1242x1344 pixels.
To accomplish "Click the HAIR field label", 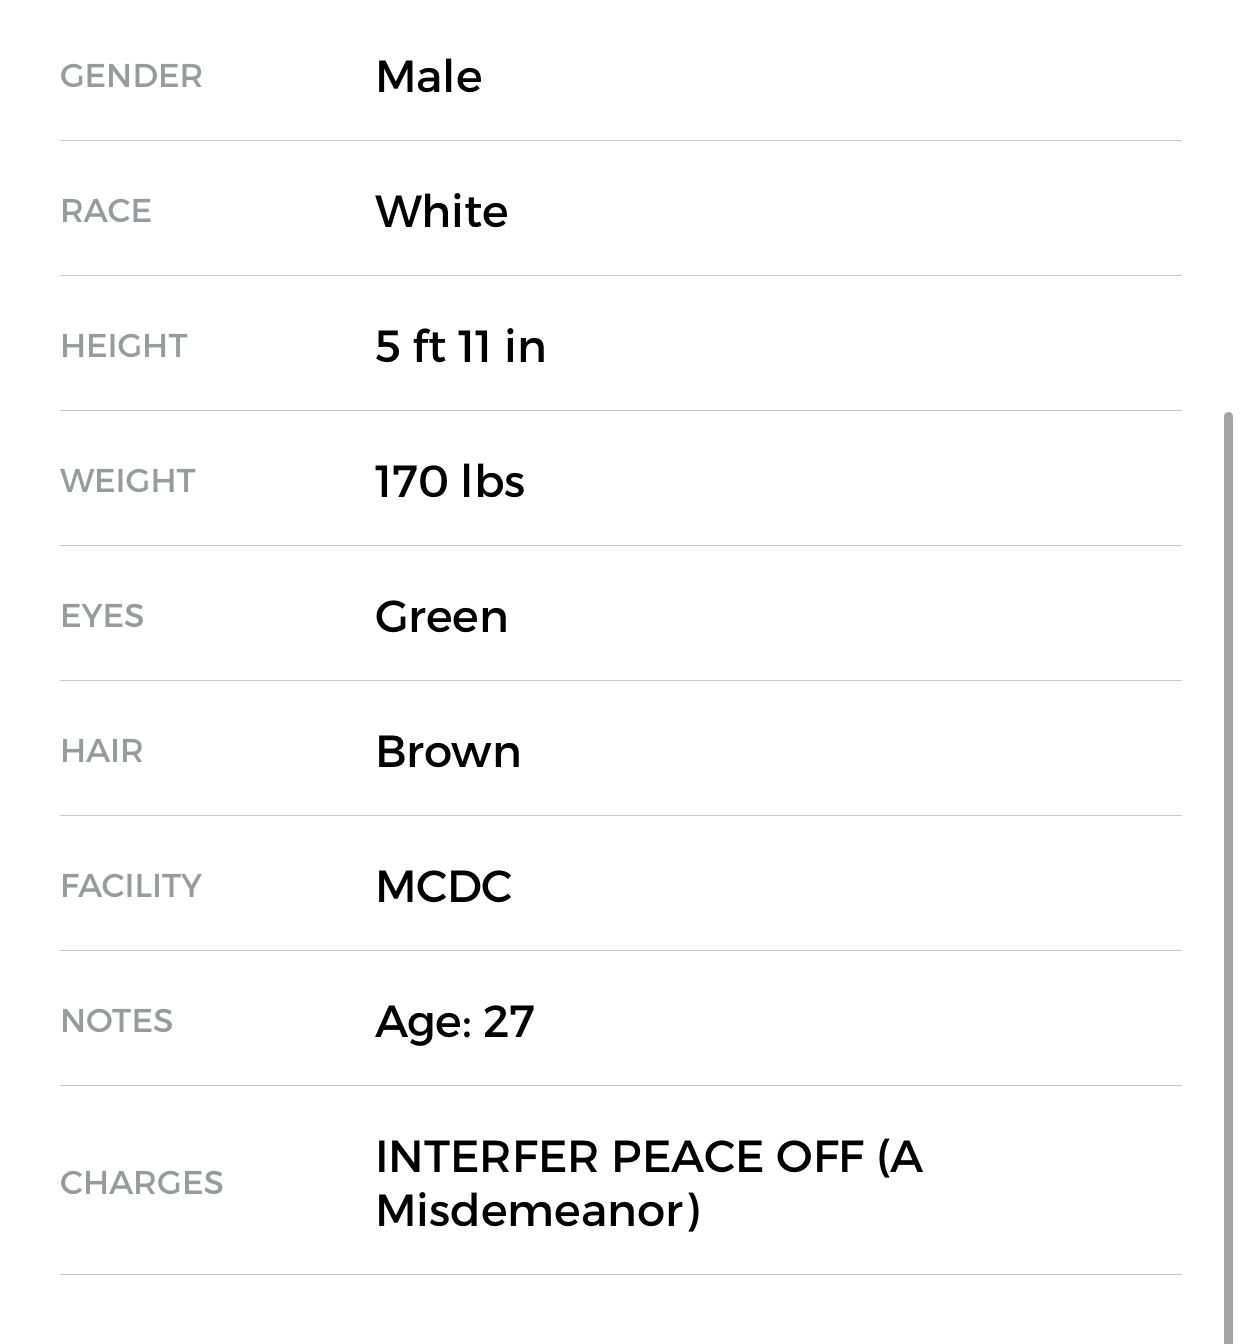I will coord(102,751).
